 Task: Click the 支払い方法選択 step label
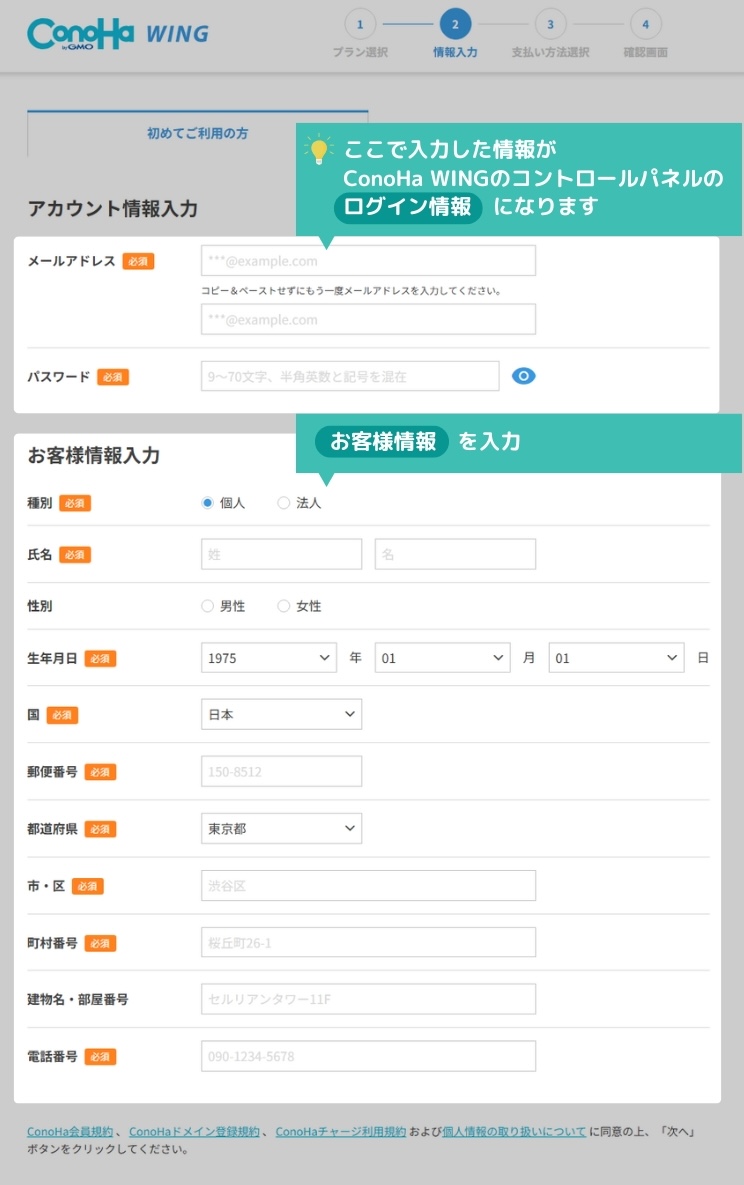pyautogui.click(x=550, y=52)
